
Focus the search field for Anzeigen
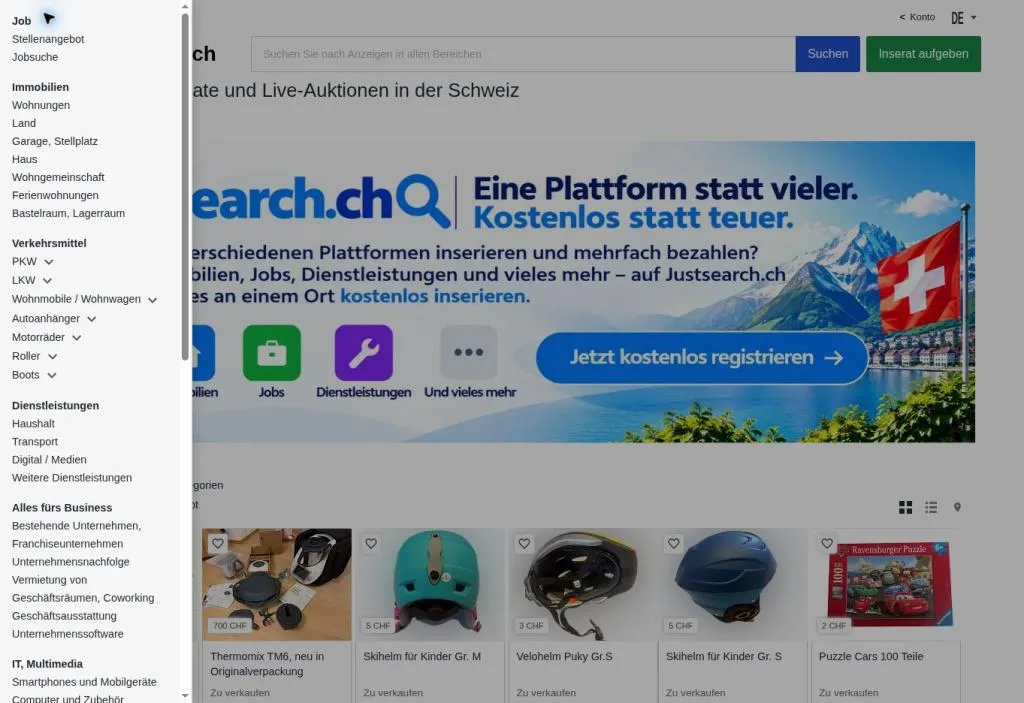coord(523,54)
